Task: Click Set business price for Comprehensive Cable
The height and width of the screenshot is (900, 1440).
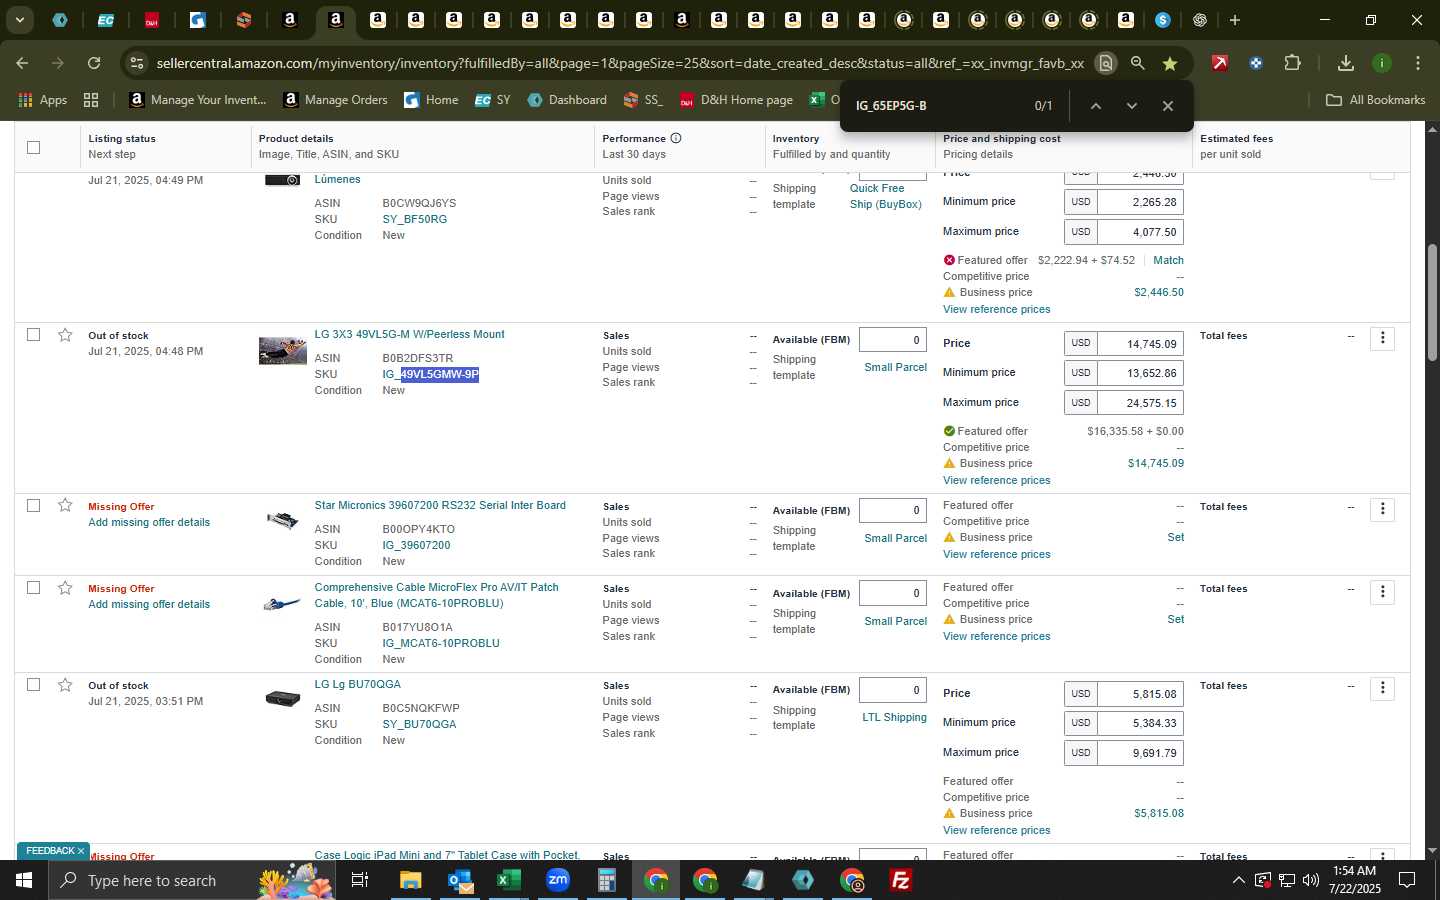Action: tap(1176, 619)
